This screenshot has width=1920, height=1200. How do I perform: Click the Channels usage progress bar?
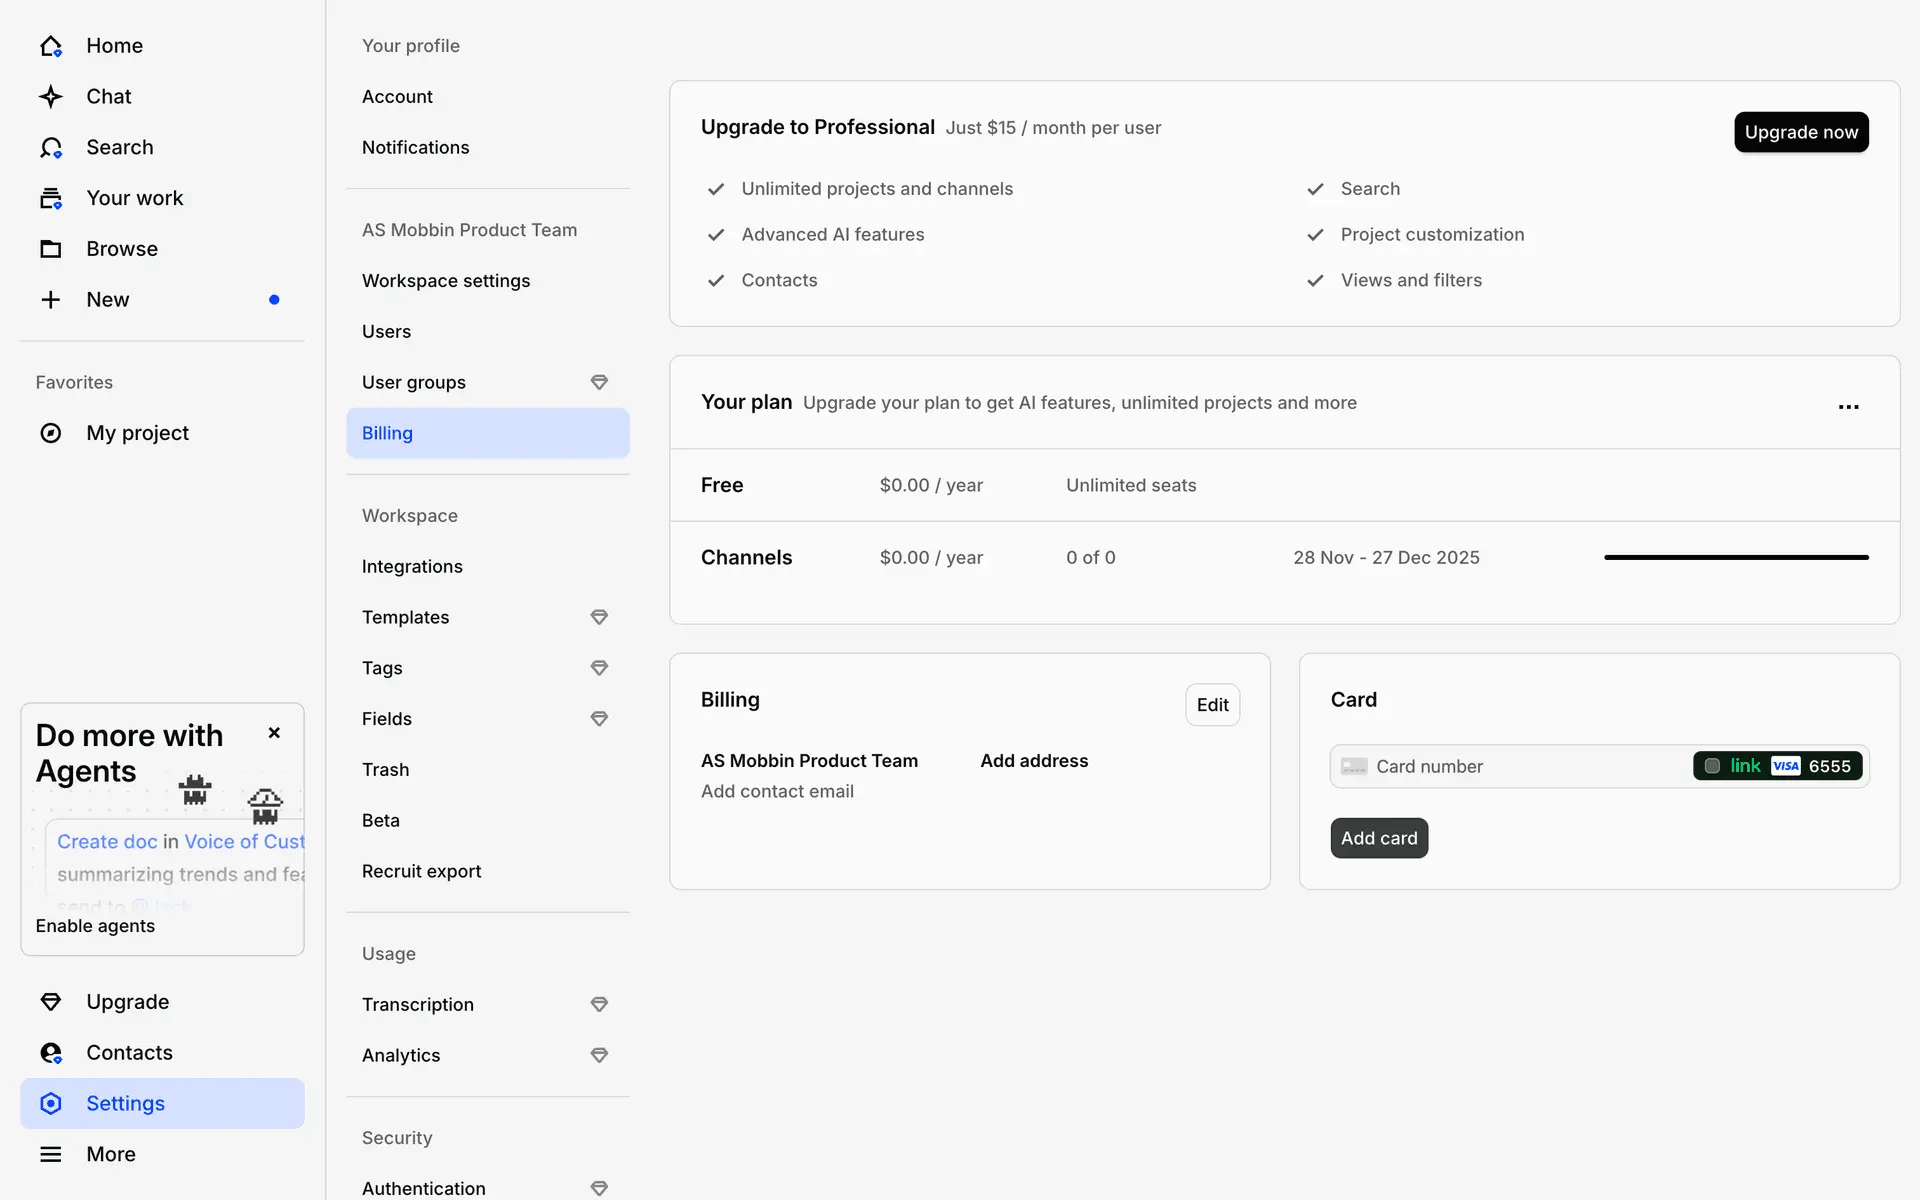click(x=1736, y=557)
